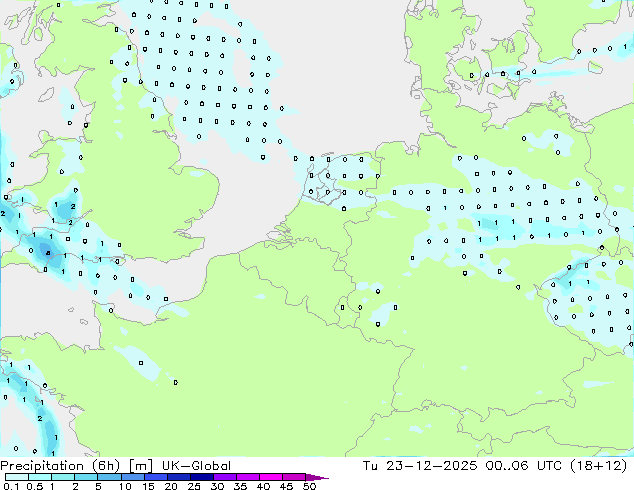Click the legend label '30'
Image resolution: width=634 pixels, height=490 pixels.
[x=217, y=486]
